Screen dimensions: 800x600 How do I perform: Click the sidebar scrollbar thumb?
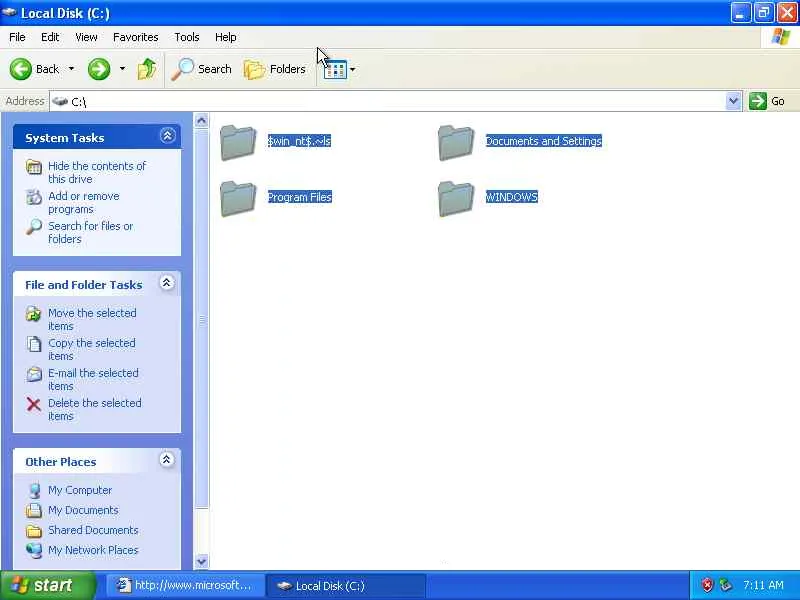[202, 319]
